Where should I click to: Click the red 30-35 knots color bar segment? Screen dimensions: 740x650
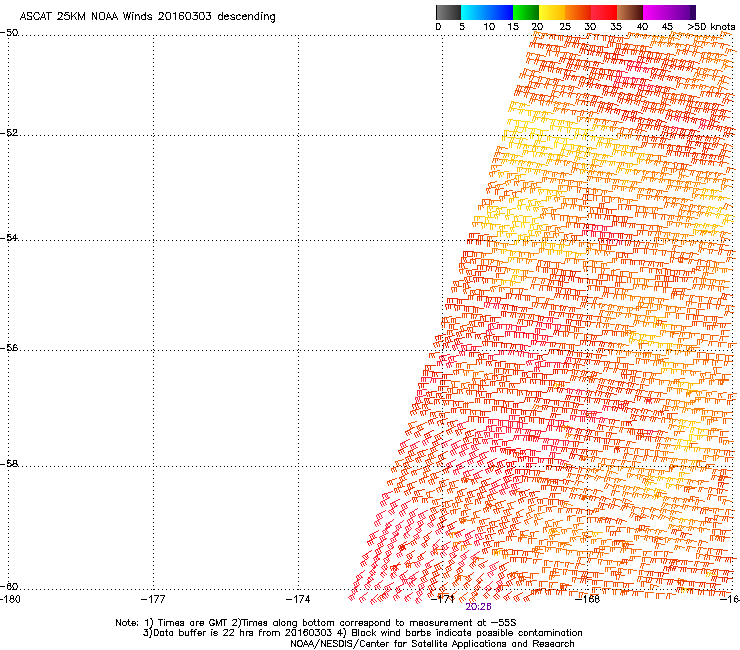click(x=604, y=12)
